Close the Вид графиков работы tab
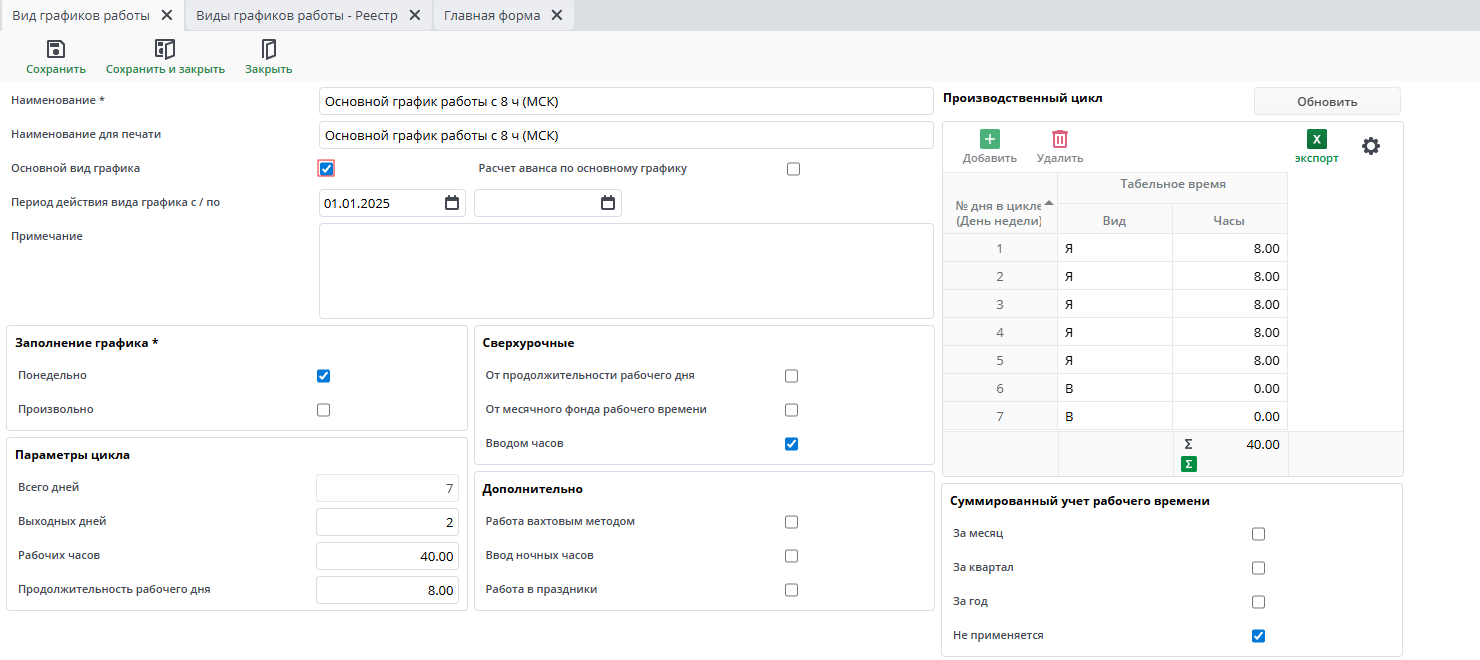 [x=167, y=15]
